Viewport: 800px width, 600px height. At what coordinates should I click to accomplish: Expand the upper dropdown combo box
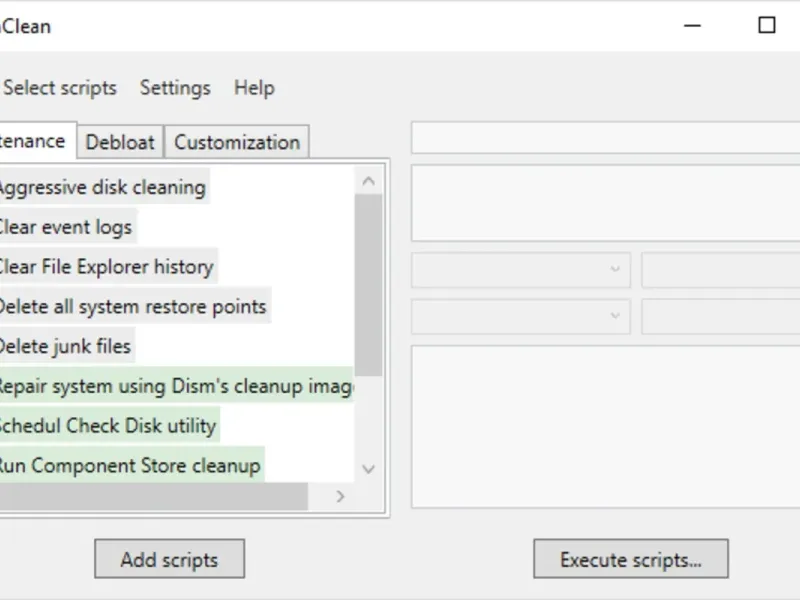tap(520, 270)
